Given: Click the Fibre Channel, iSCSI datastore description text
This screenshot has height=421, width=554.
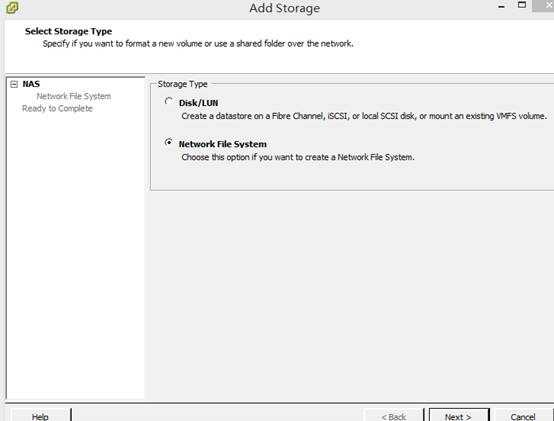Looking at the screenshot, I should (364, 116).
